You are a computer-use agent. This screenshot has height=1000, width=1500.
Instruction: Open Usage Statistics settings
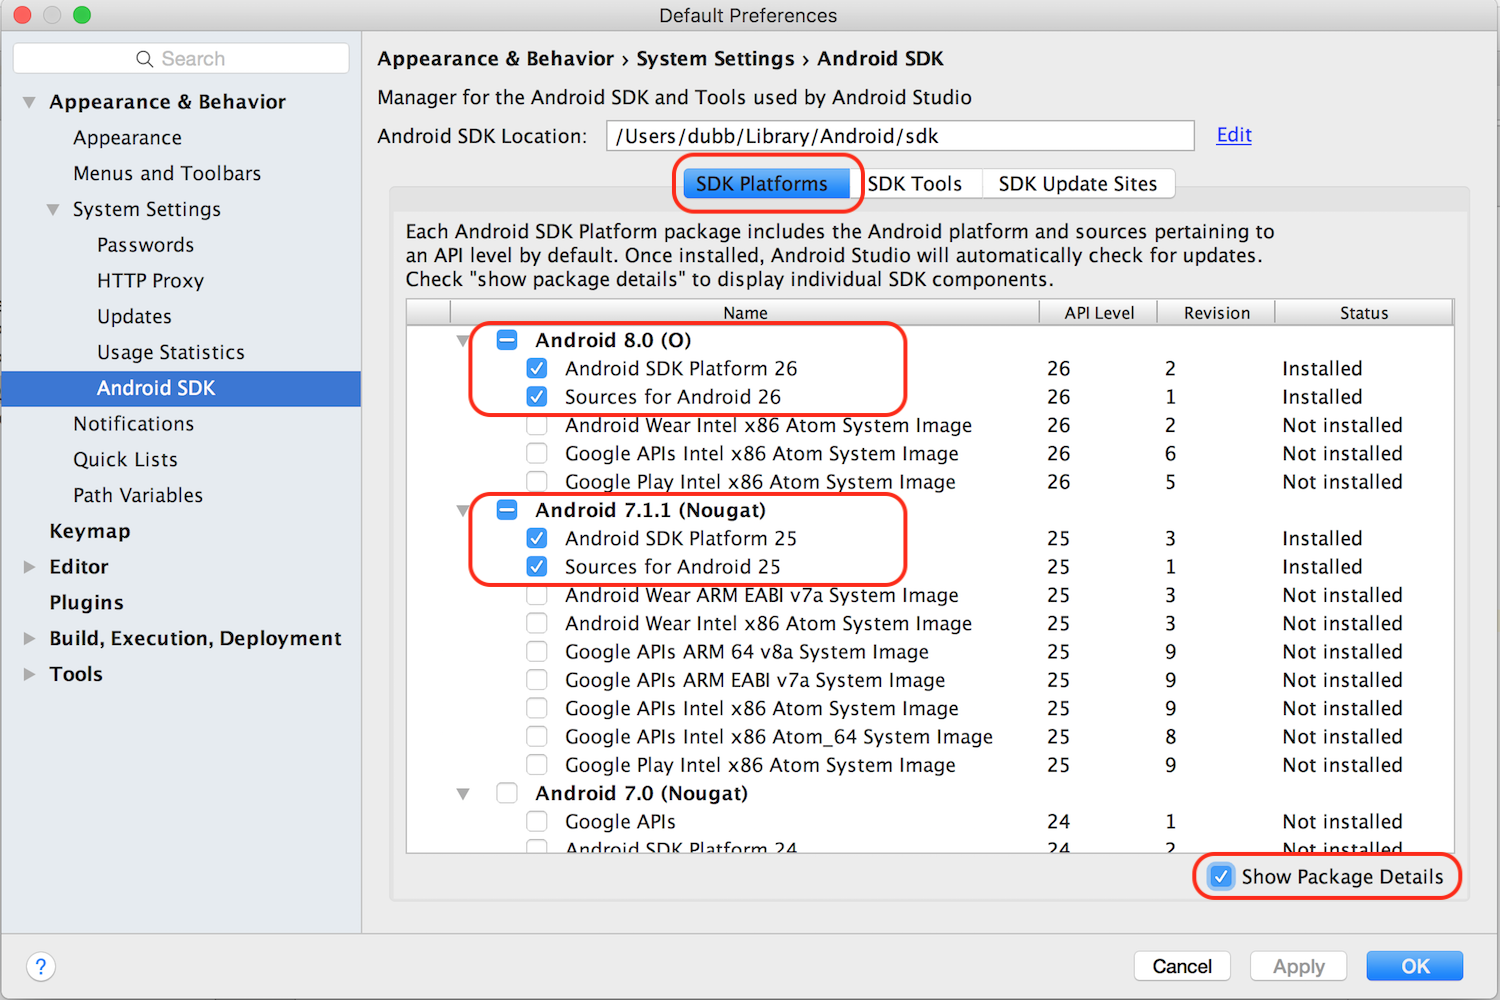pyautogui.click(x=171, y=352)
